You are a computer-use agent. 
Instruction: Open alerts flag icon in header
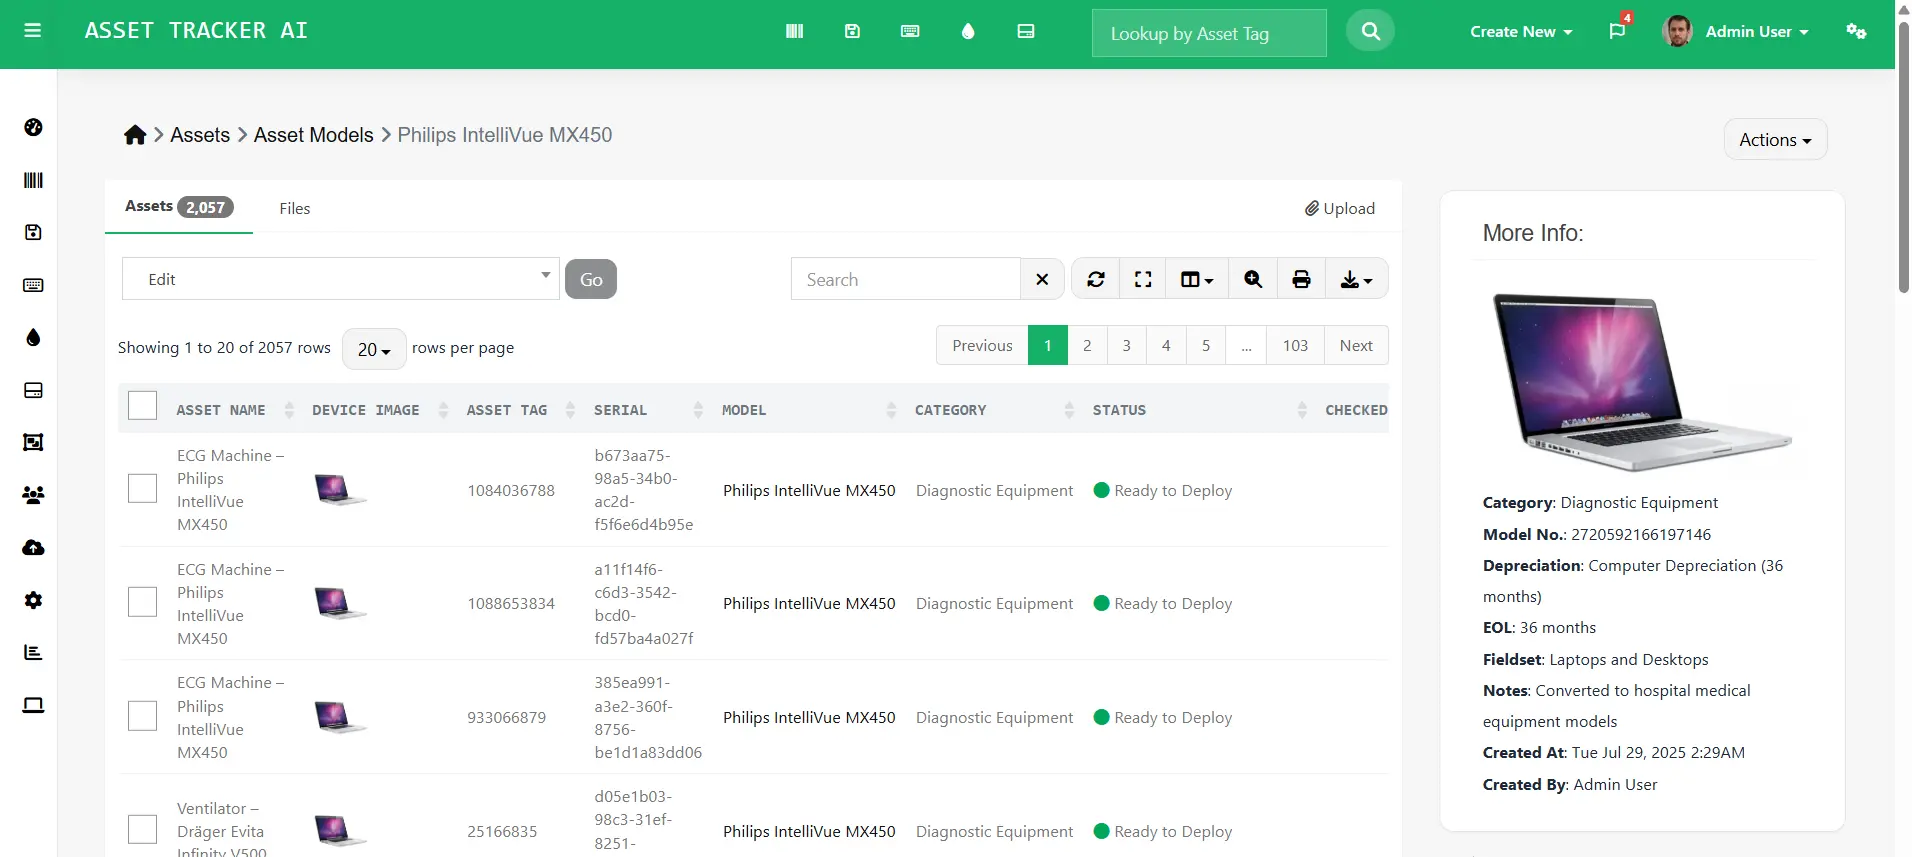coord(1617,31)
